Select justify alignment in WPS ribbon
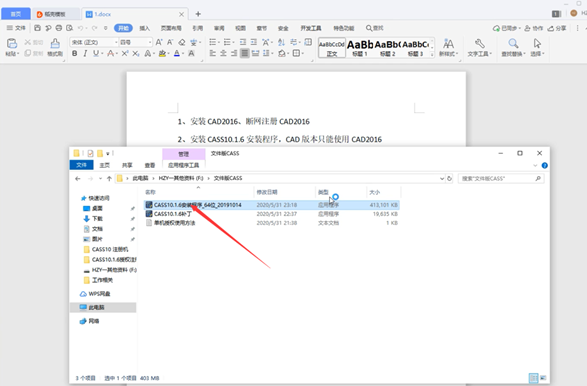Screen dimensions: 587x386 point(244,54)
